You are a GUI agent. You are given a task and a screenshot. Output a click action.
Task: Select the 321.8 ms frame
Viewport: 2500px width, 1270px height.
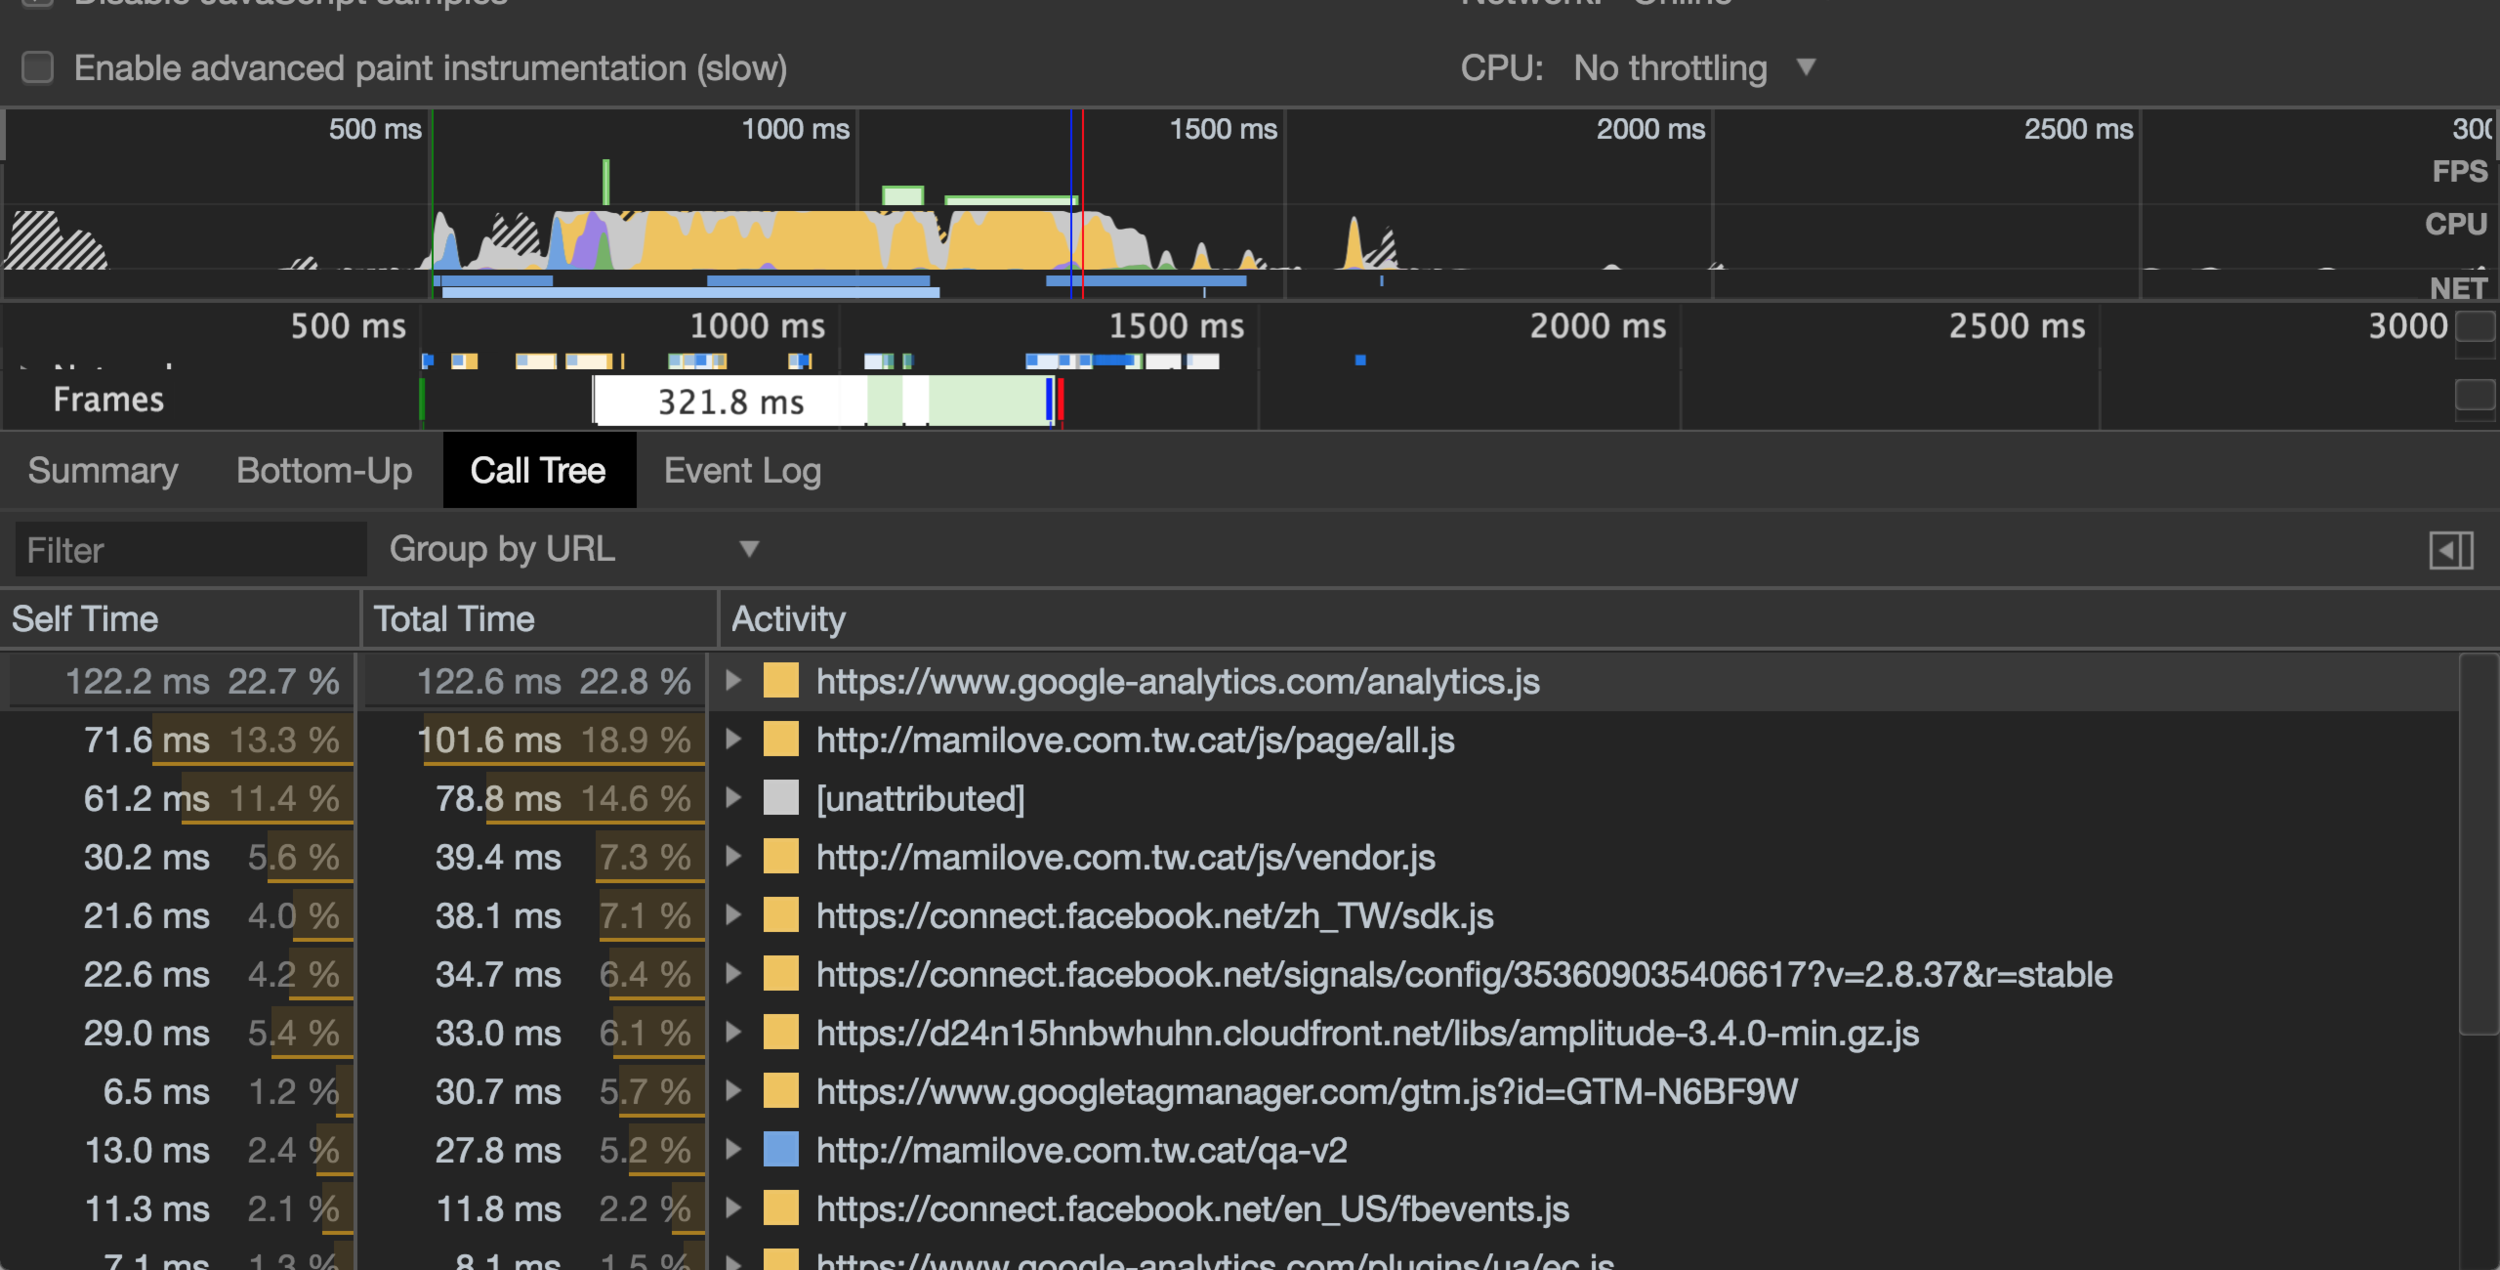point(730,402)
